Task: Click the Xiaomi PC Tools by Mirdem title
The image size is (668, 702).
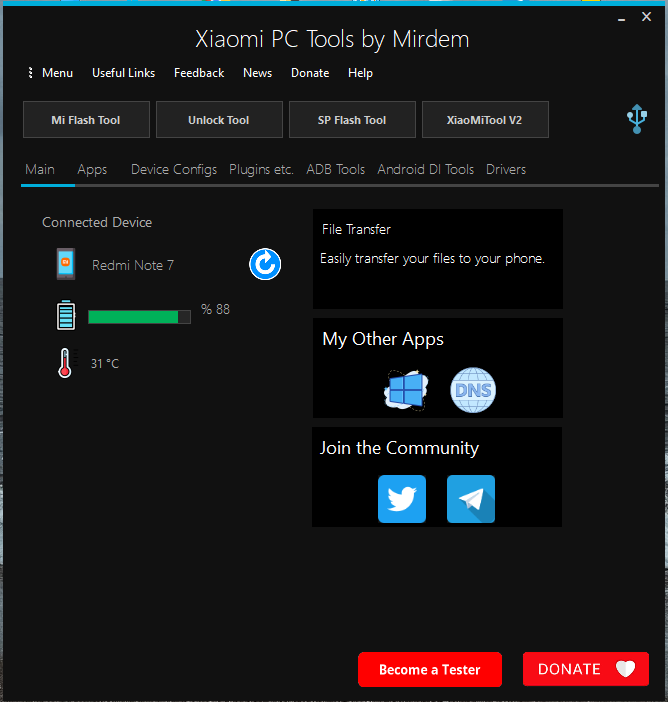Action: click(x=332, y=39)
